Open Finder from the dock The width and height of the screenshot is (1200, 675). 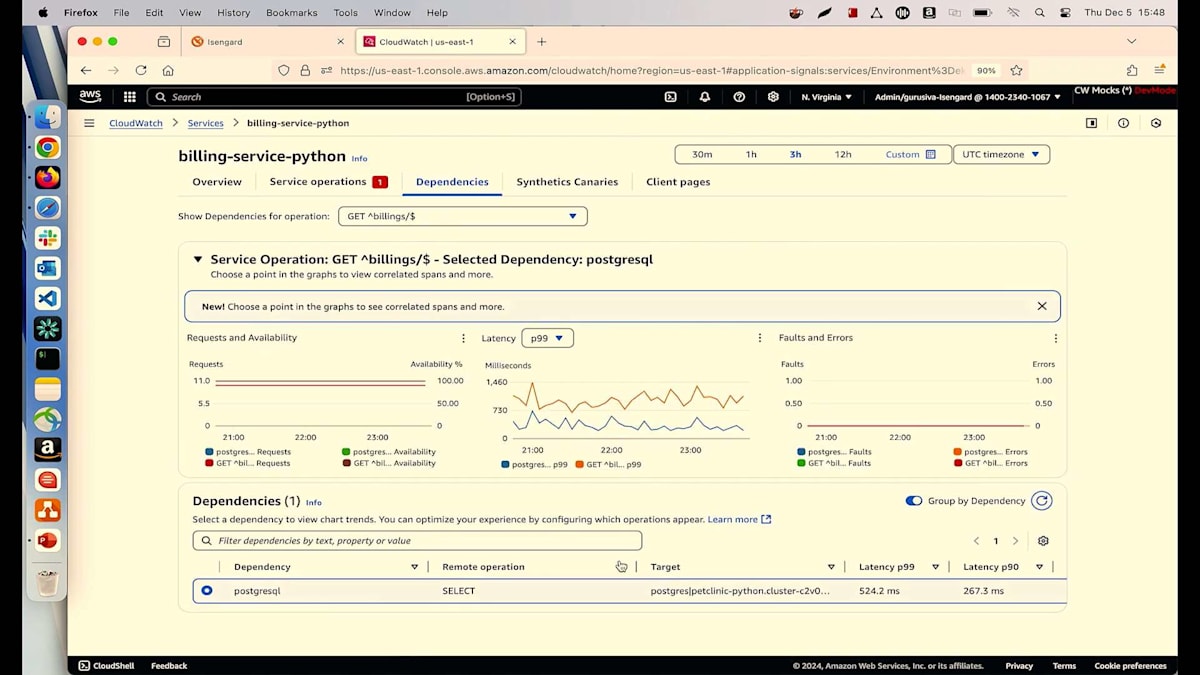click(x=47, y=117)
